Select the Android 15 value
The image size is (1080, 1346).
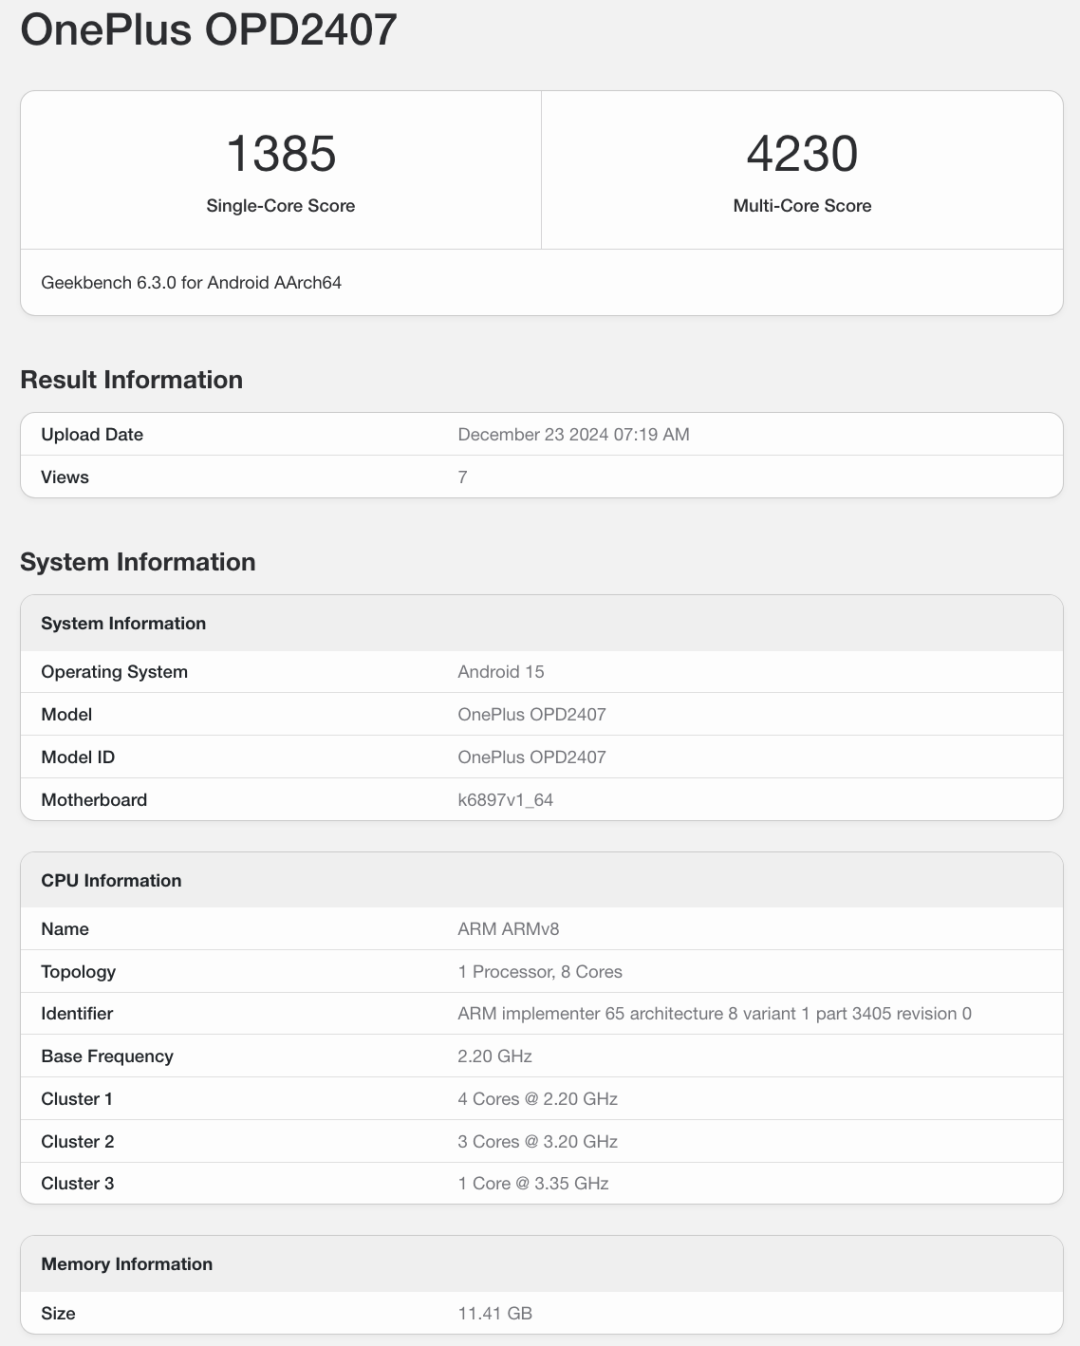click(x=501, y=672)
